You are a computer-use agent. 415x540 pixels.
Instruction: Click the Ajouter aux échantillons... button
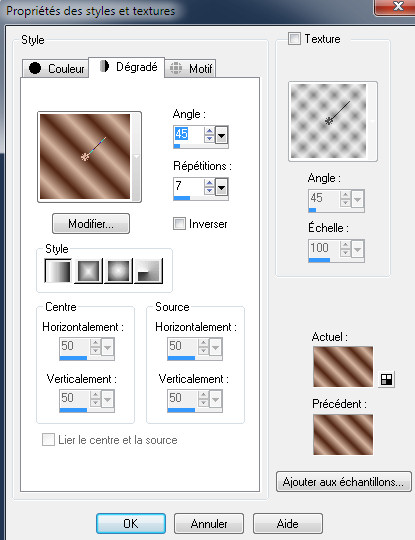click(x=343, y=481)
